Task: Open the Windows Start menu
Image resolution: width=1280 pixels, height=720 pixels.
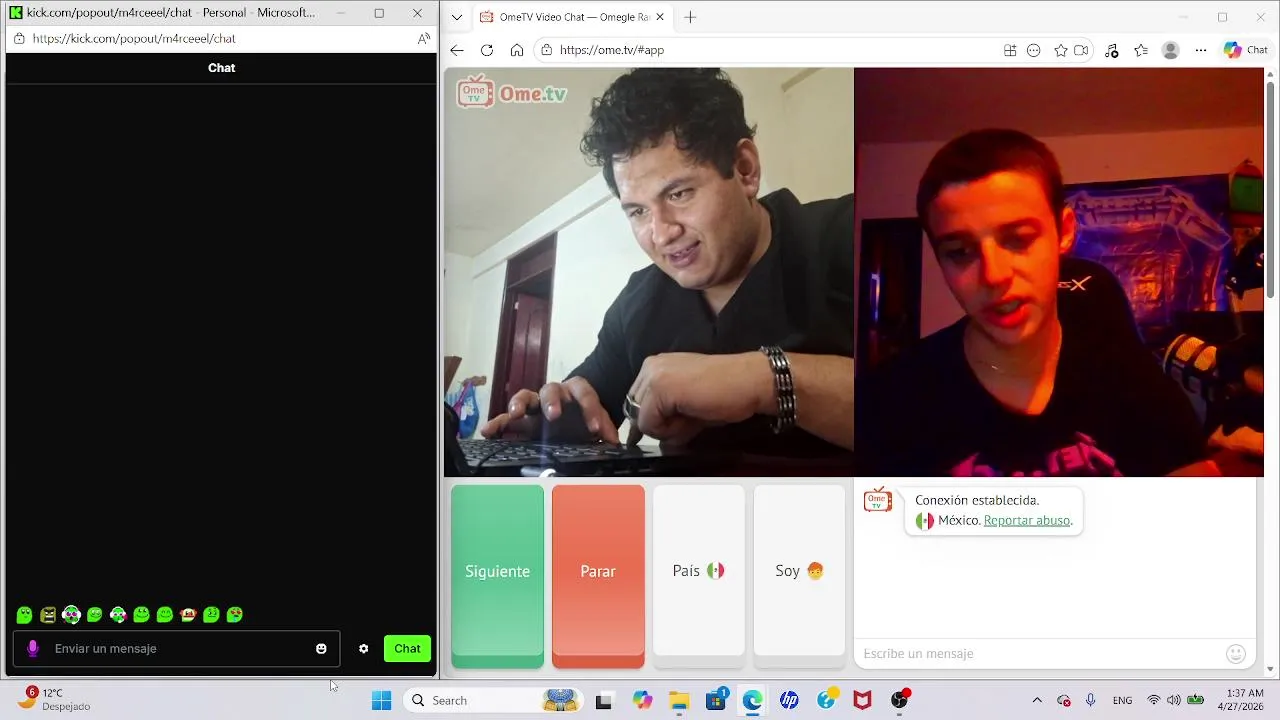Action: tap(381, 701)
